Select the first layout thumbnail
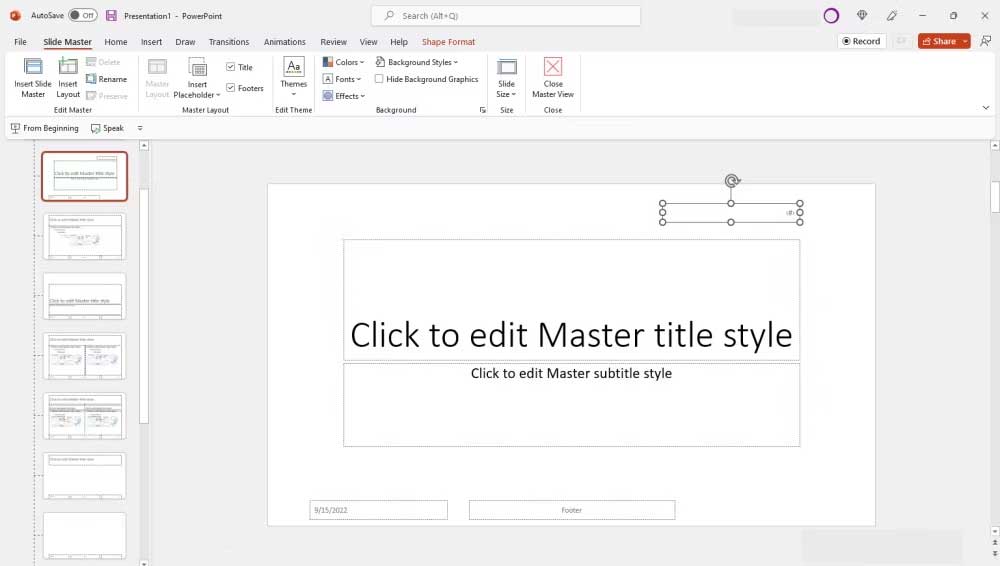Viewport: 1000px width, 566px height. (84, 176)
